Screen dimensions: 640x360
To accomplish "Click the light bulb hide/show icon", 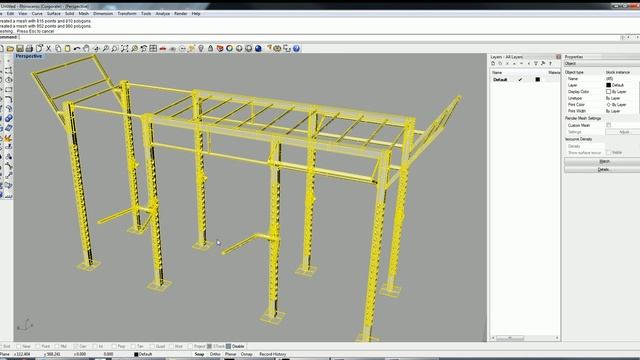I will coord(201,49).
